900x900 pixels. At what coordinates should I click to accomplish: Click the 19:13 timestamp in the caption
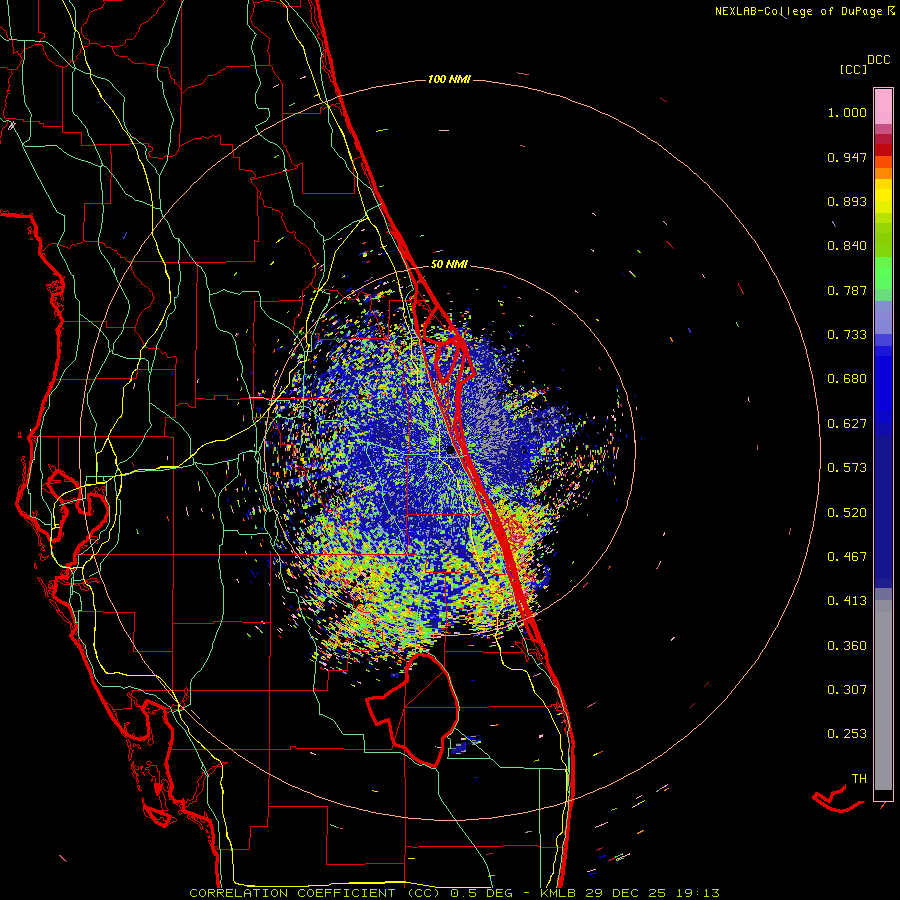pyautogui.click(x=698, y=893)
